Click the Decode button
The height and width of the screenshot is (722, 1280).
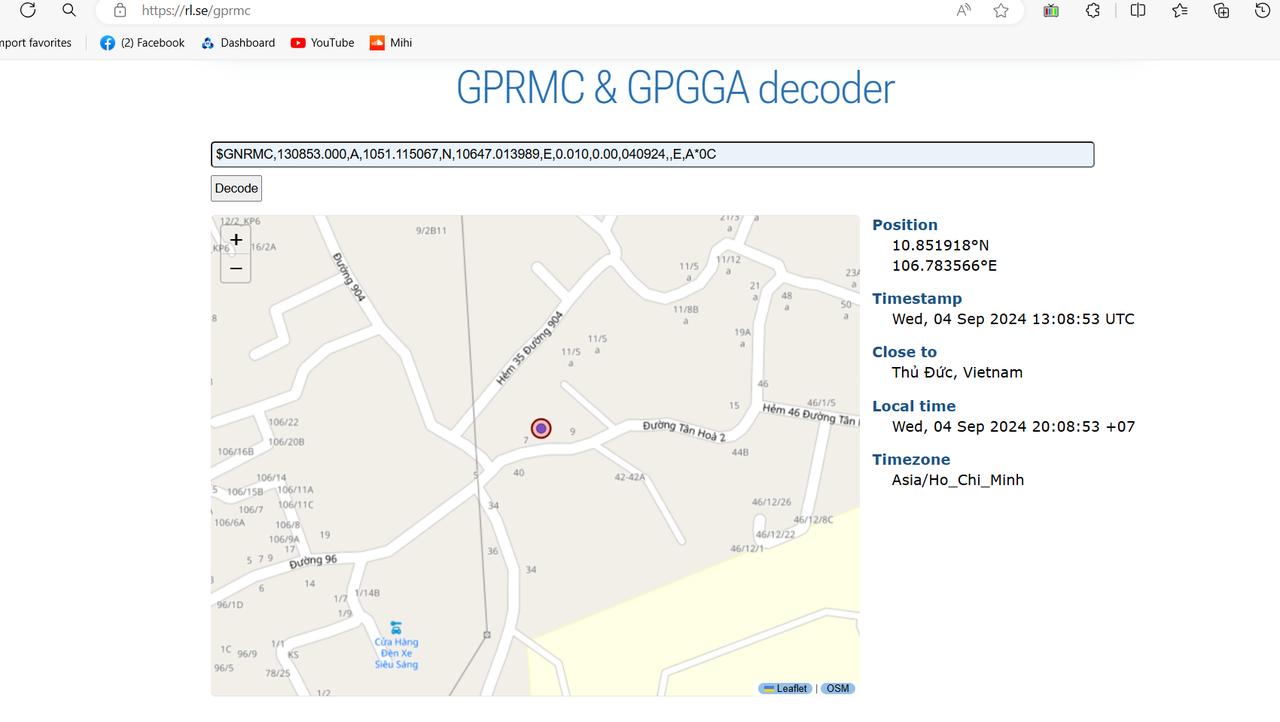tap(236, 188)
